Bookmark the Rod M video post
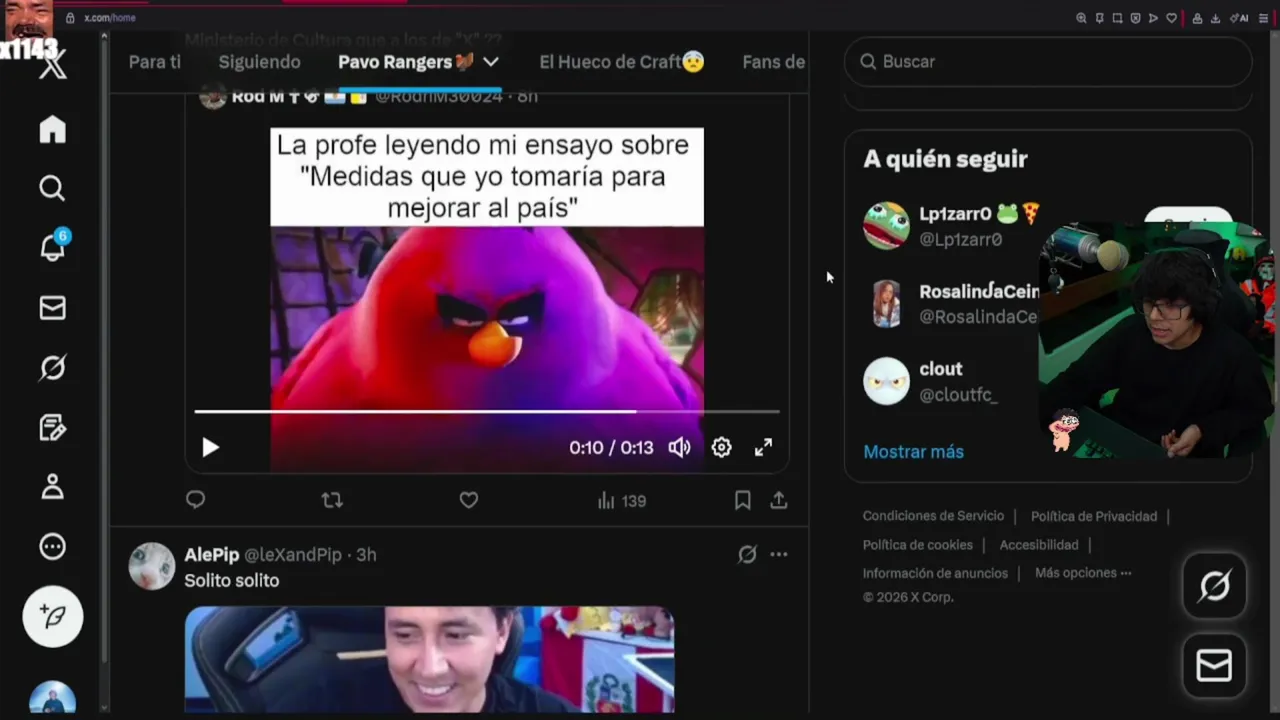The image size is (1280, 720). (x=742, y=500)
